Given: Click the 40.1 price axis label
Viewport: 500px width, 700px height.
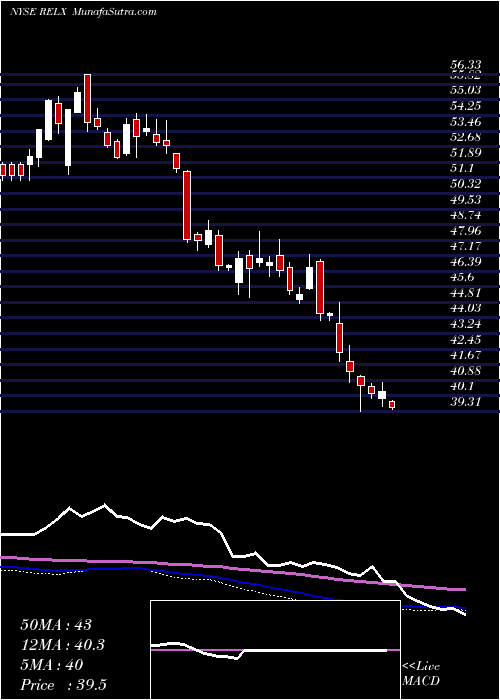Looking at the screenshot, I should (x=463, y=387).
